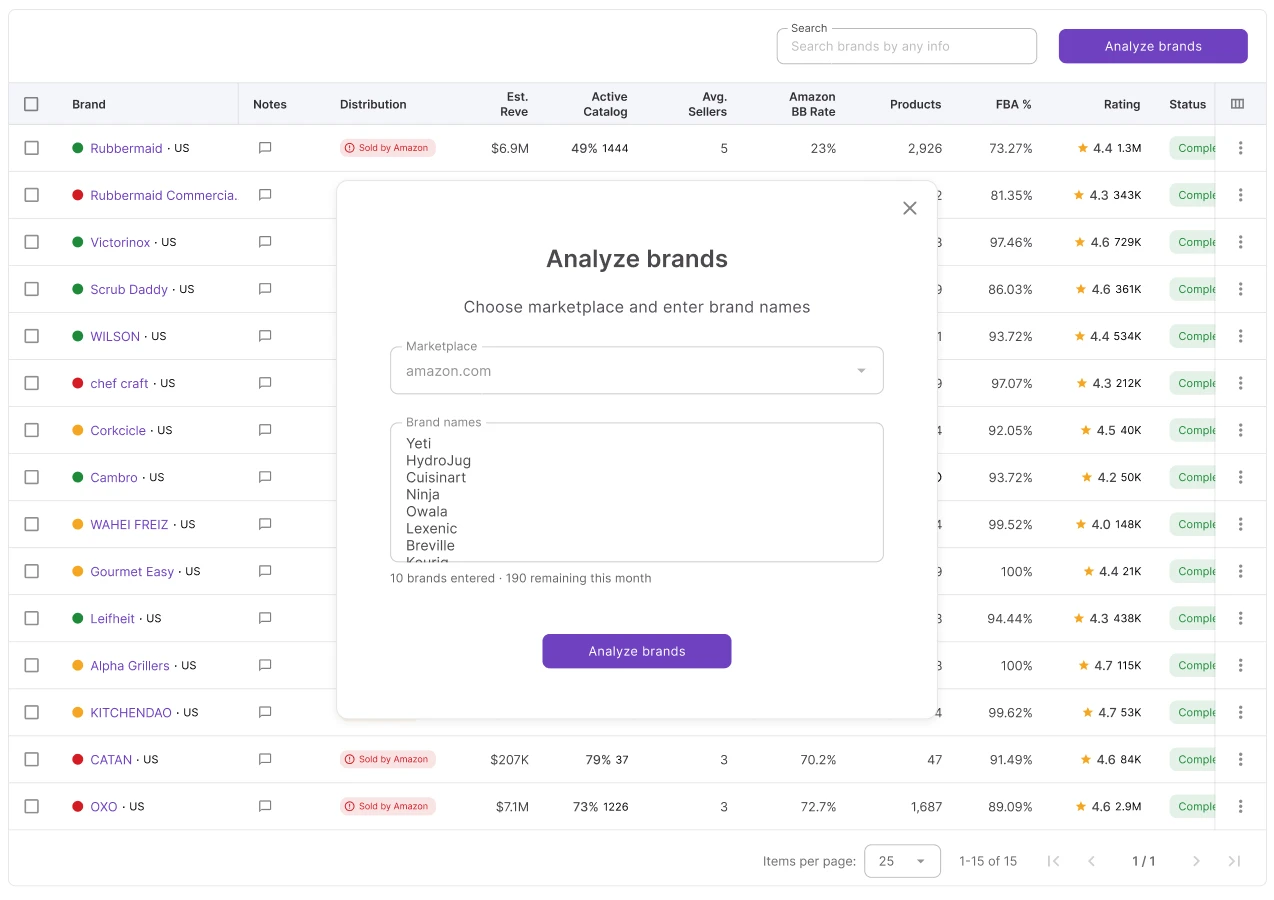1274x900 pixels.
Task: Open the more options menu for WILSON
Action: [1240, 336]
